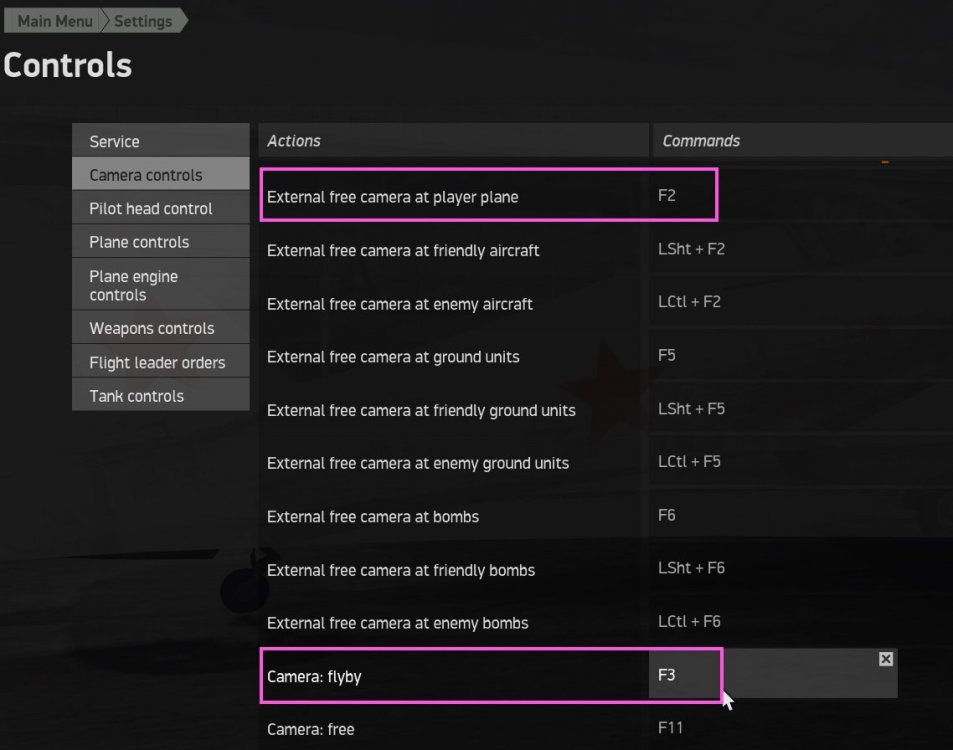Click the Settings breadcrumb
The height and width of the screenshot is (750, 953).
click(x=143, y=21)
